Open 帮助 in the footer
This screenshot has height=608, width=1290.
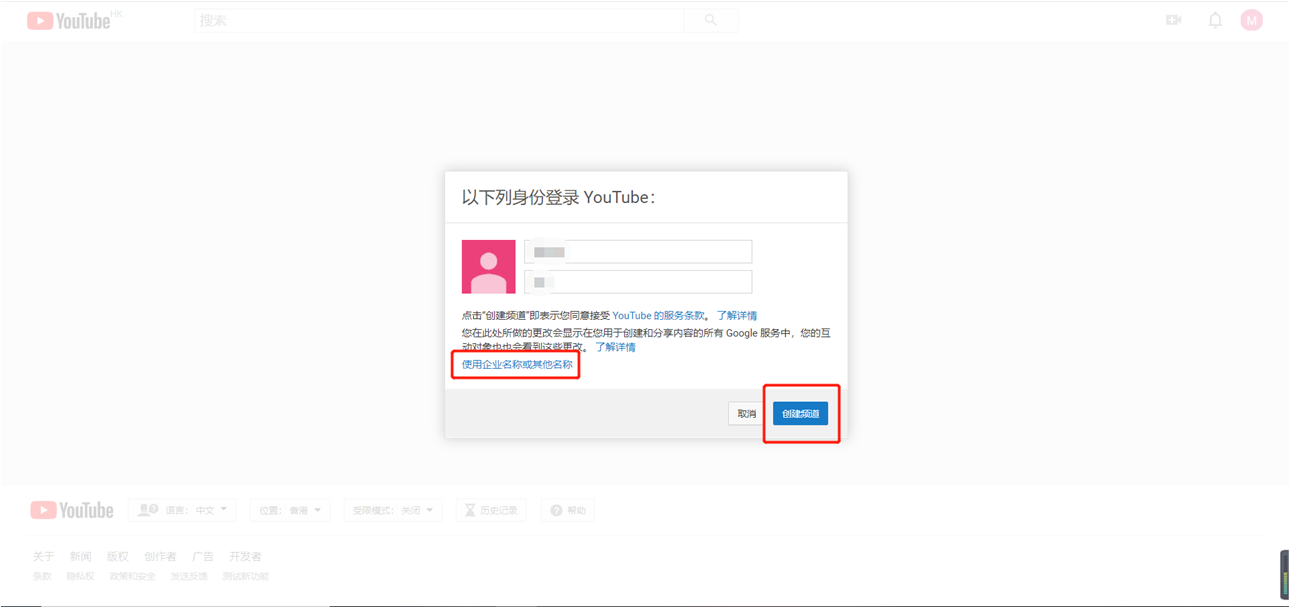(568, 510)
